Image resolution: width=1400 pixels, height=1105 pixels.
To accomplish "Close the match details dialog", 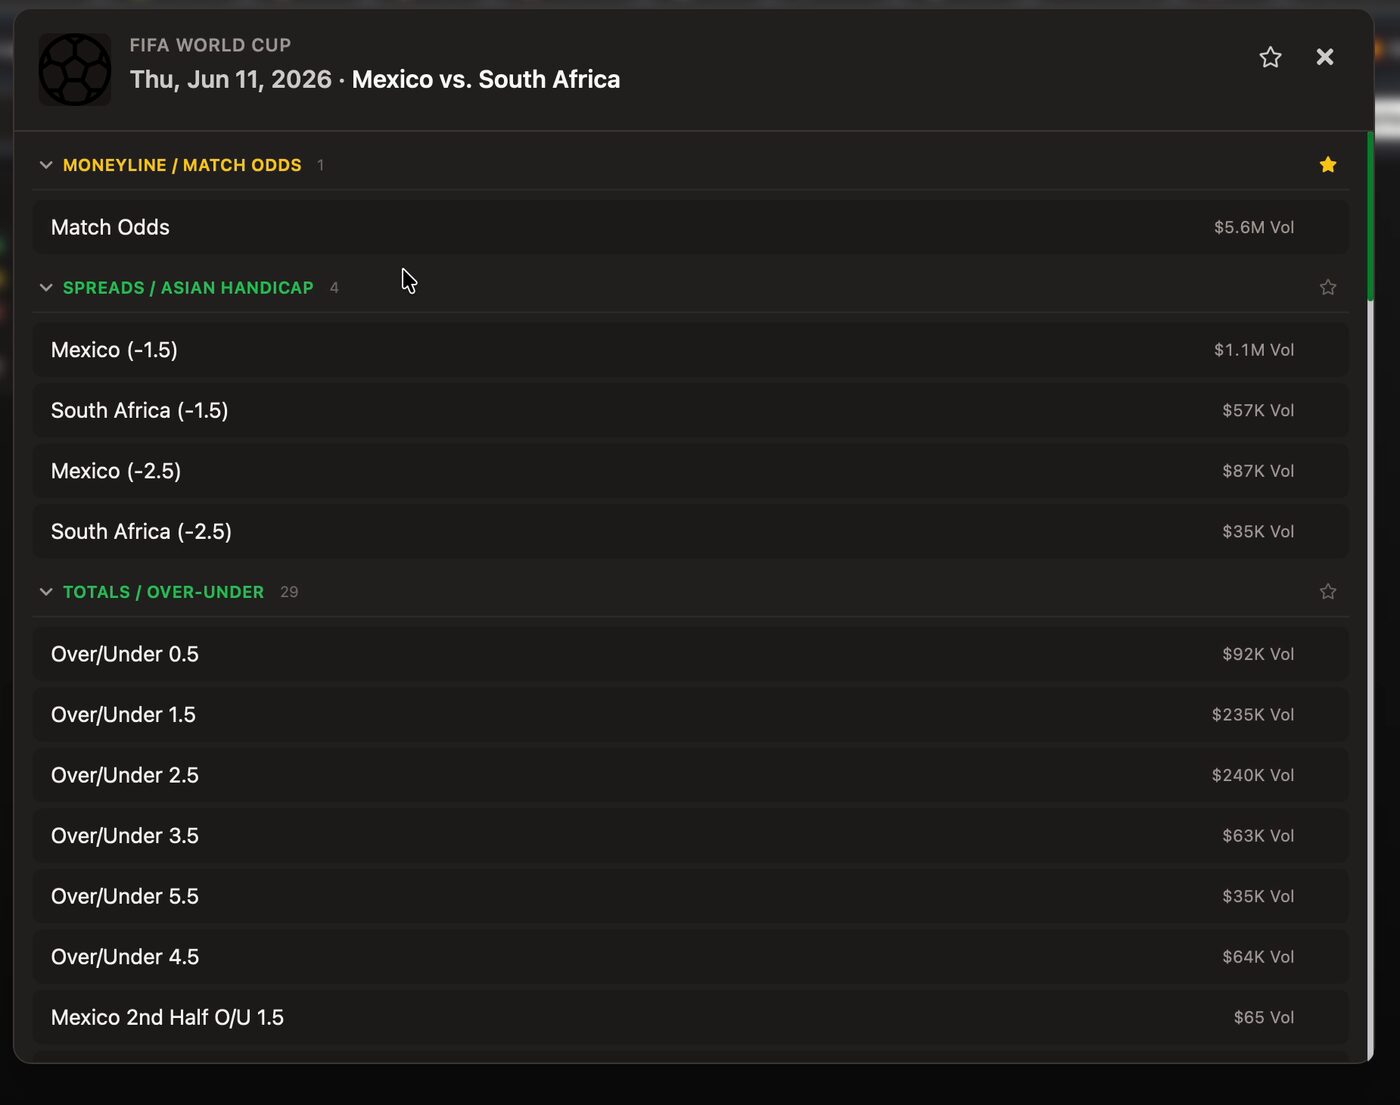I will pyautogui.click(x=1325, y=57).
